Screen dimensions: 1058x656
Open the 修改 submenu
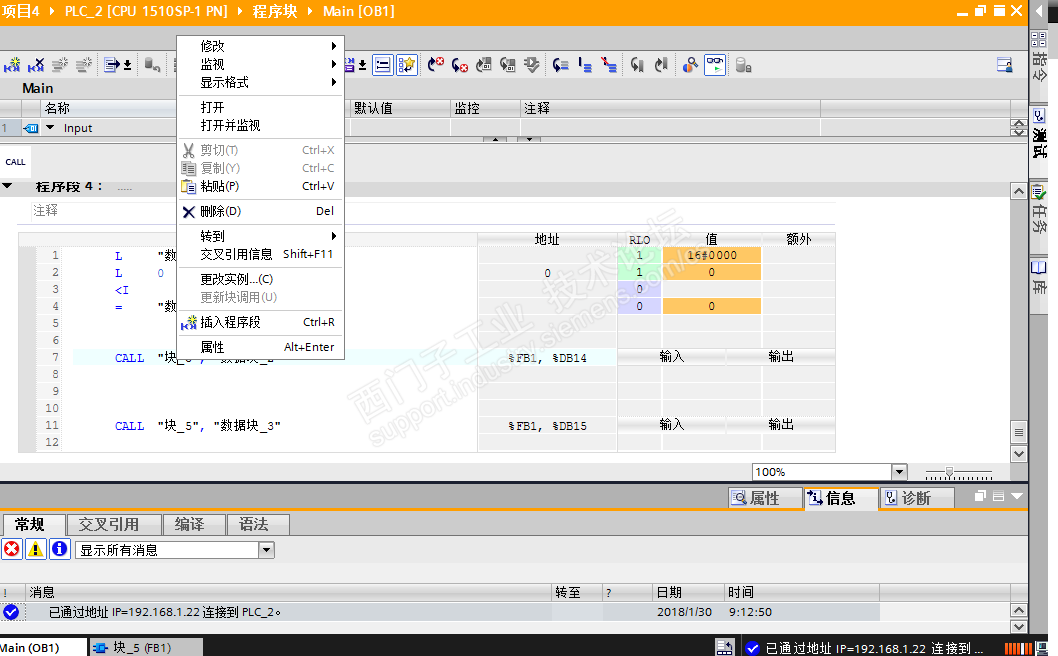pyautogui.click(x=260, y=46)
